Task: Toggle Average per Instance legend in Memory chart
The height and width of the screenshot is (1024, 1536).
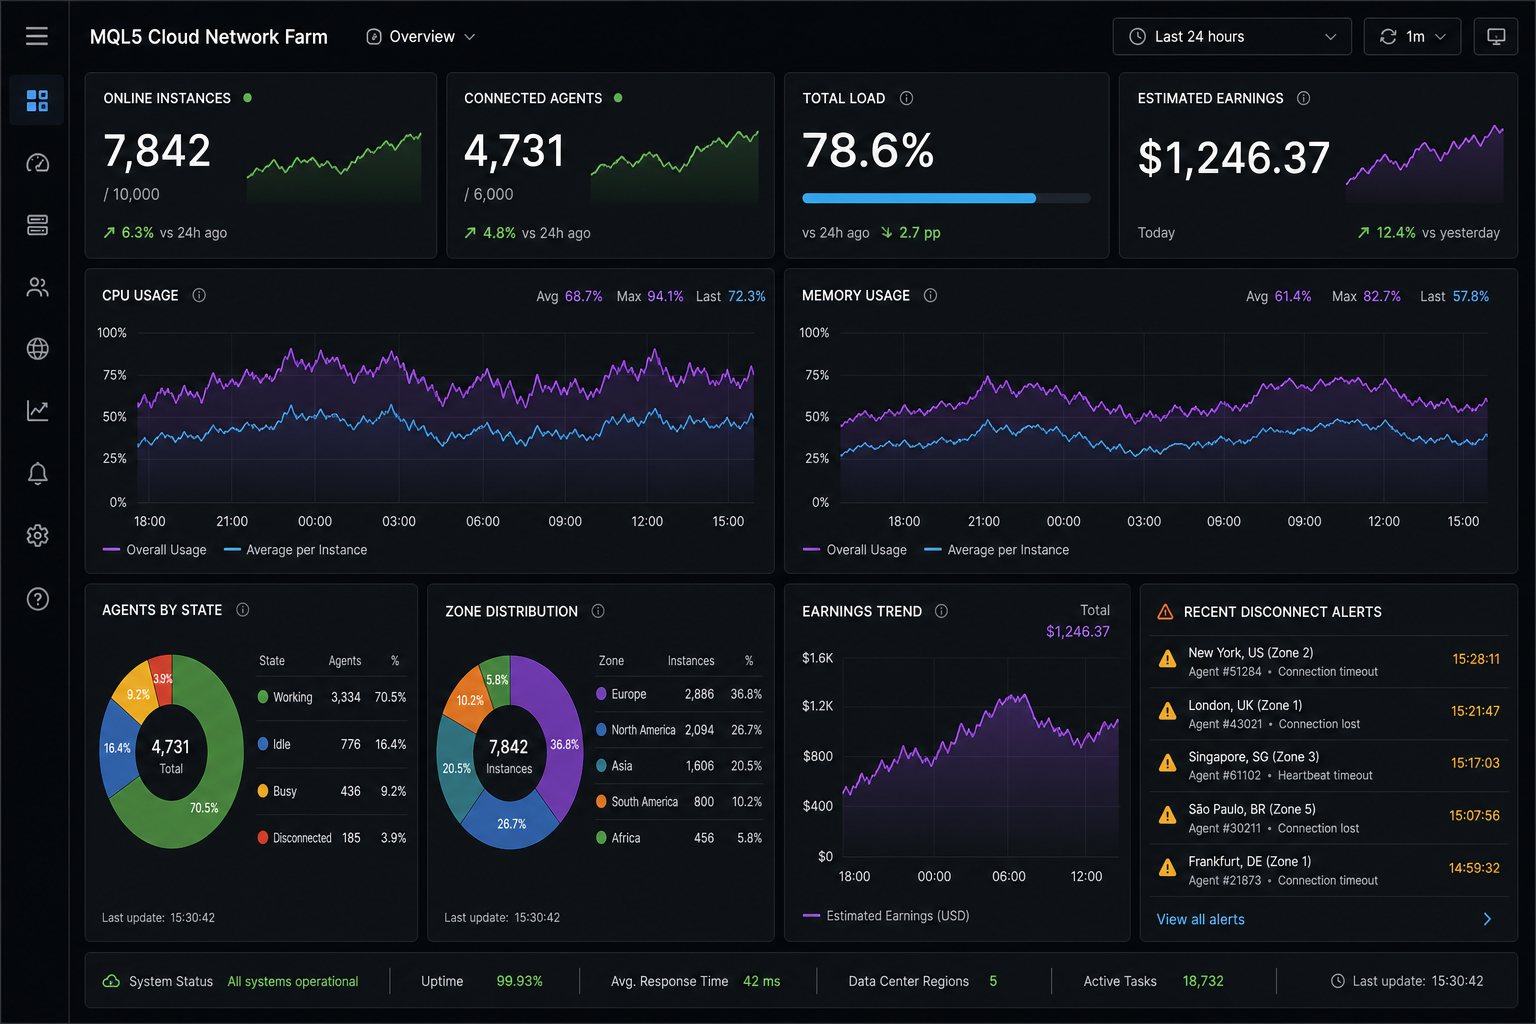Action: tap(997, 550)
